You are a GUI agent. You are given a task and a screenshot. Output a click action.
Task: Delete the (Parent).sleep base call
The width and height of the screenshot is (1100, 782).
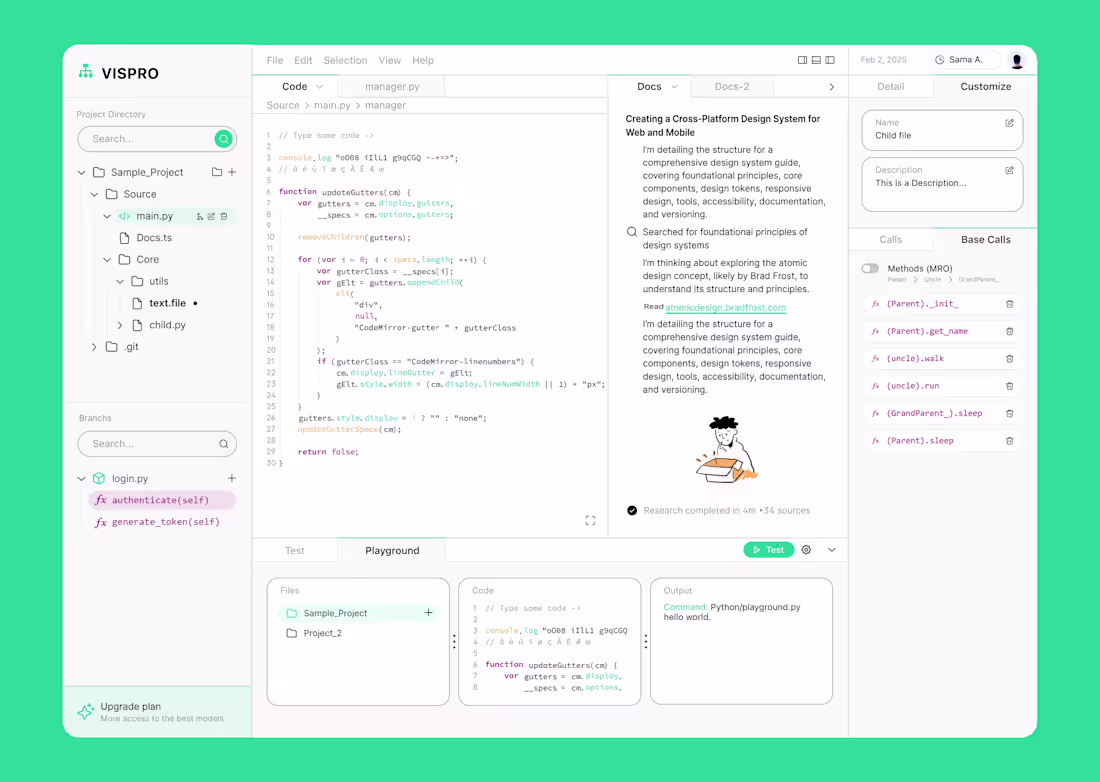(1010, 441)
